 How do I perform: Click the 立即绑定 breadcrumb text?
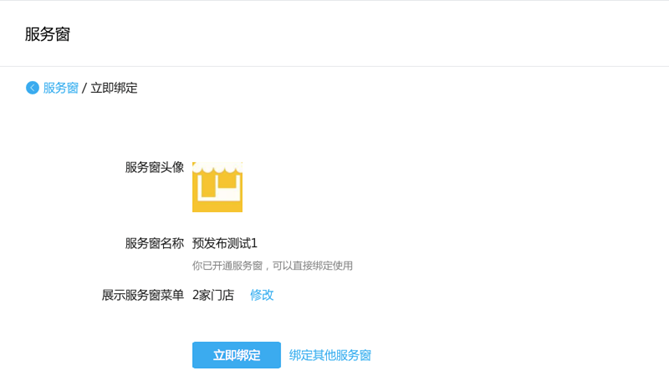(114, 88)
